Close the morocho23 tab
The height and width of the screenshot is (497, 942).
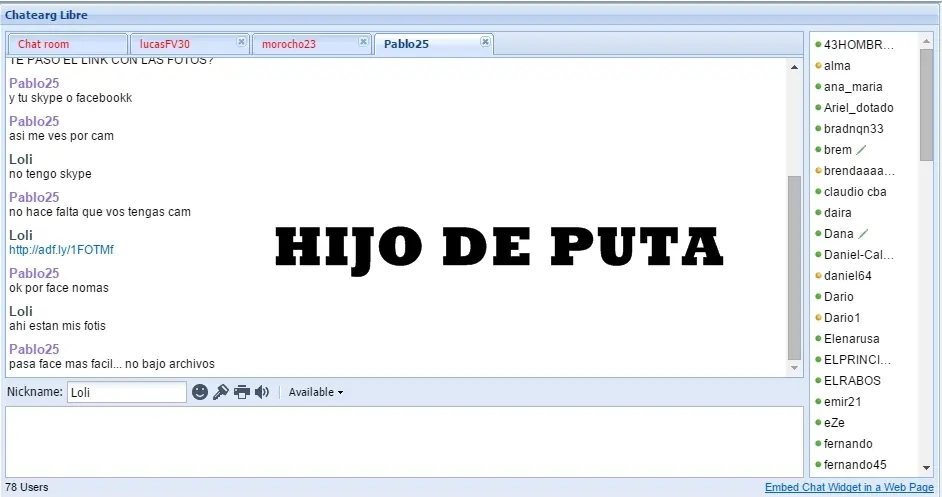coord(363,41)
